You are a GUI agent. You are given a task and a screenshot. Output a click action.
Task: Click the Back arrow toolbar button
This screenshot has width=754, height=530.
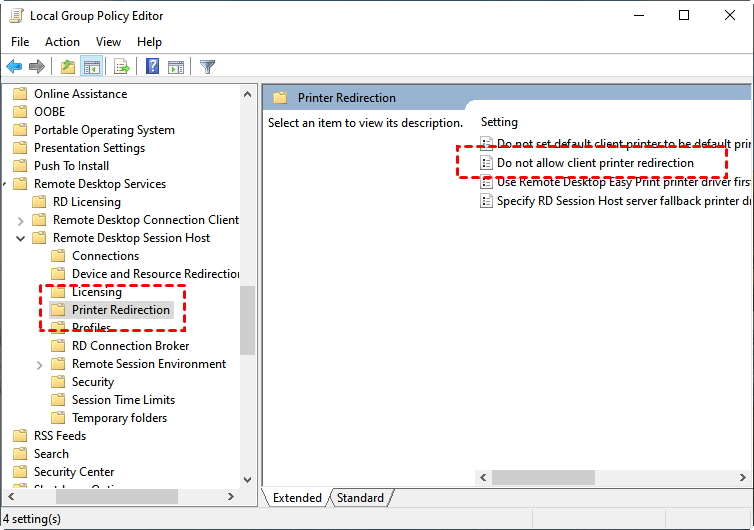14,67
